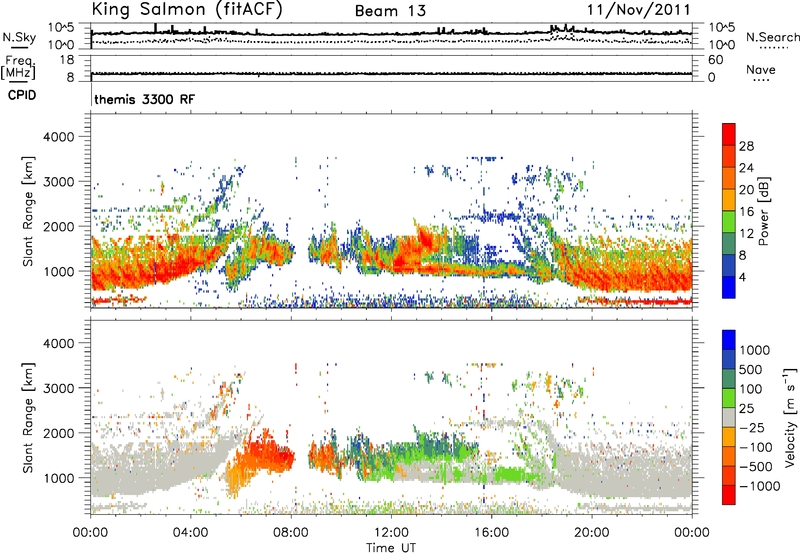Click the power colorbar label '12'
Viewport: 800px width, 554px height.
coord(746,234)
